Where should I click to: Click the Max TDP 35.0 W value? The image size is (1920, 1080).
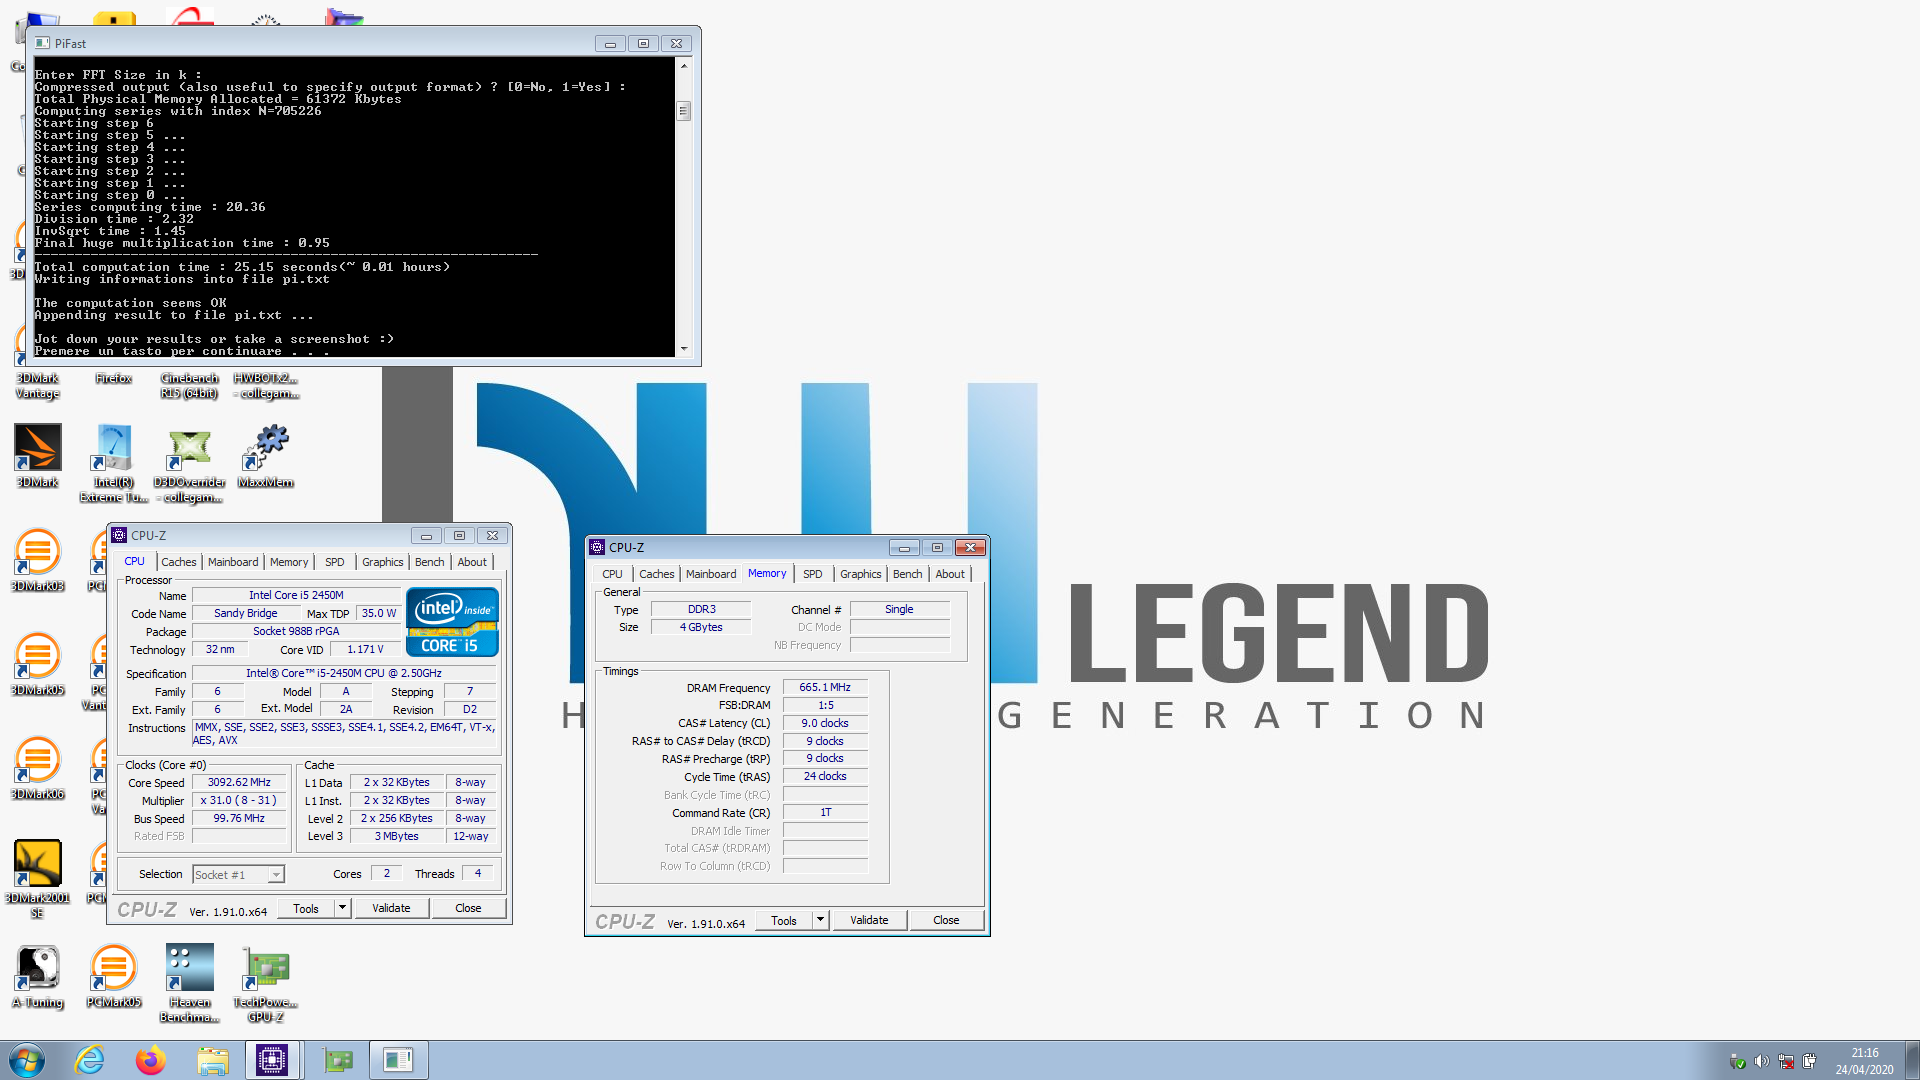[379, 614]
